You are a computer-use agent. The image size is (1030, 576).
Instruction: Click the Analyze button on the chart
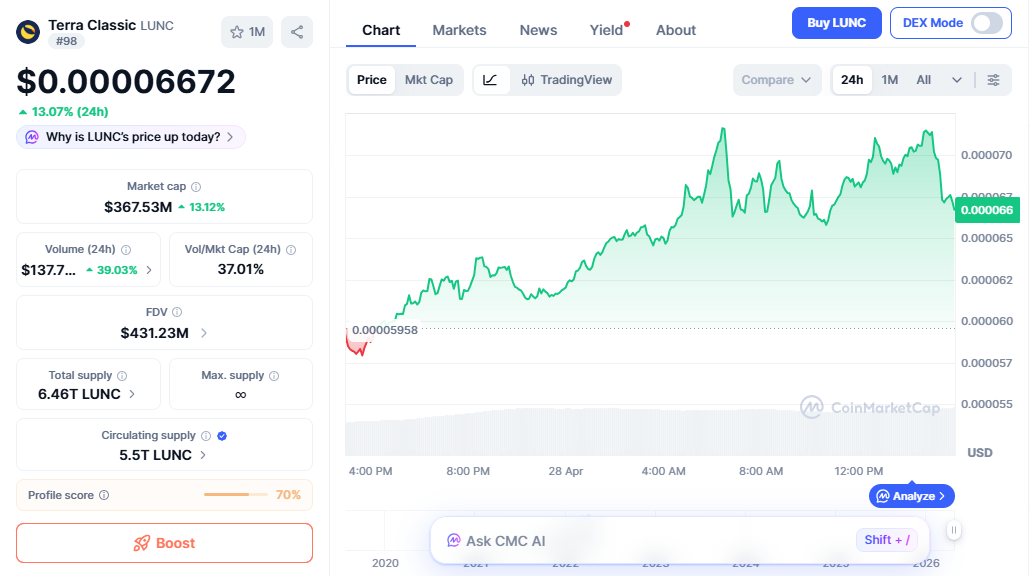pos(911,495)
